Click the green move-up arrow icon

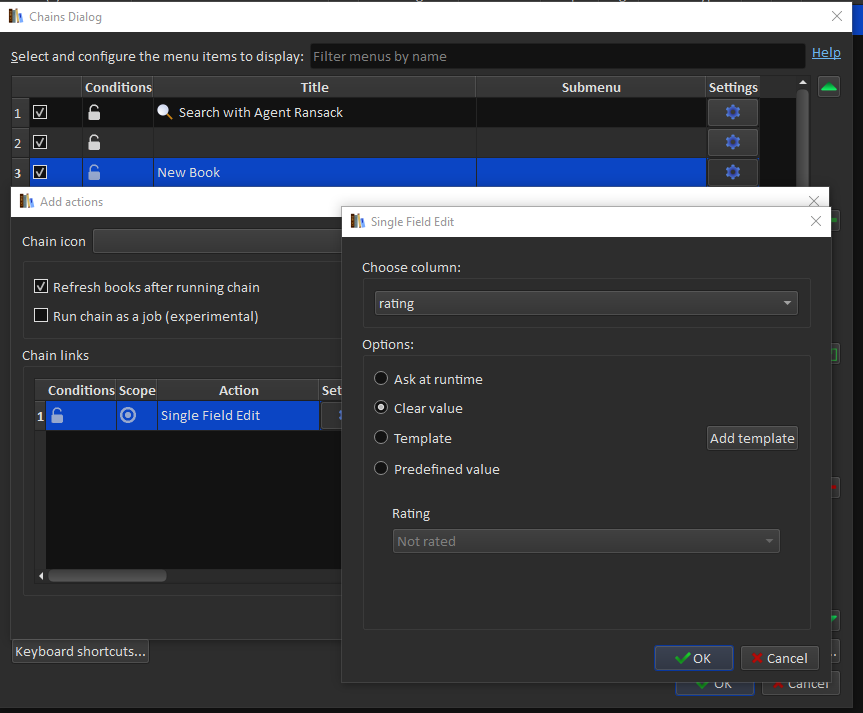(x=828, y=87)
